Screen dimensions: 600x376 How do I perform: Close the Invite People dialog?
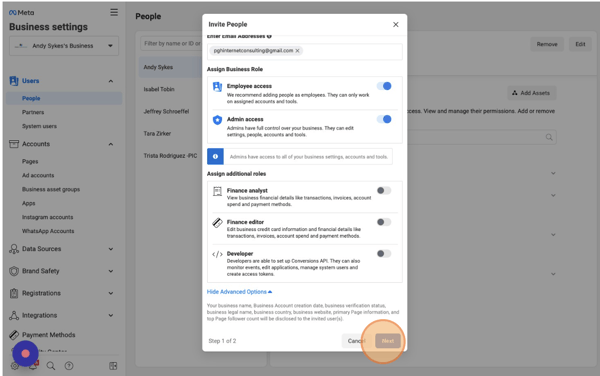(x=396, y=24)
